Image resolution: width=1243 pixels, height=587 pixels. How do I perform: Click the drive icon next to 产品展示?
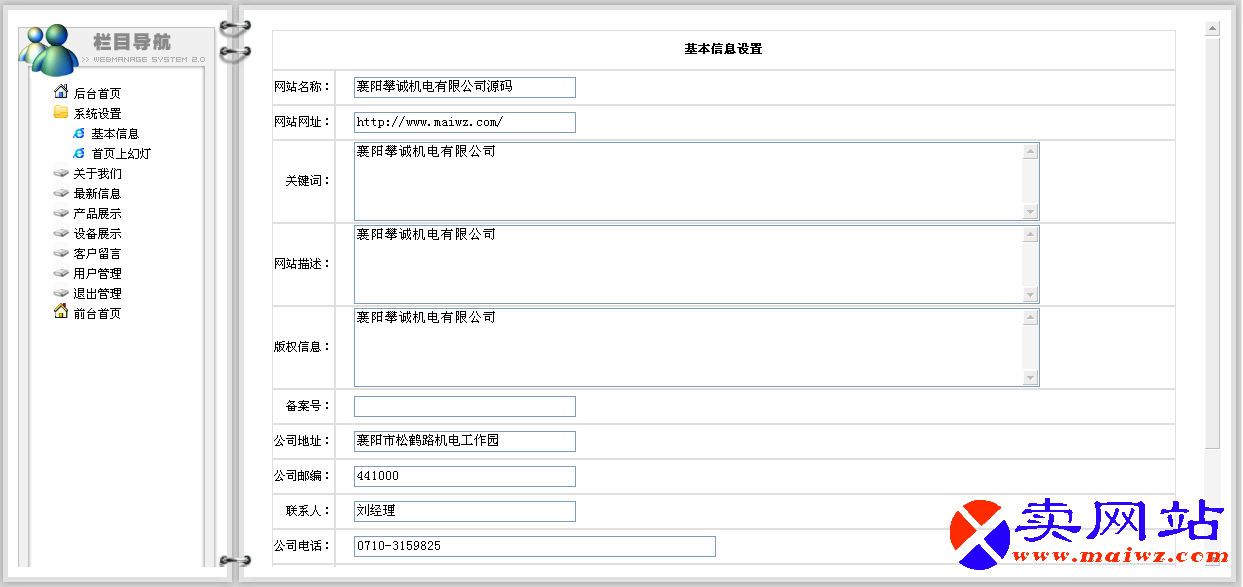click(61, 213)
